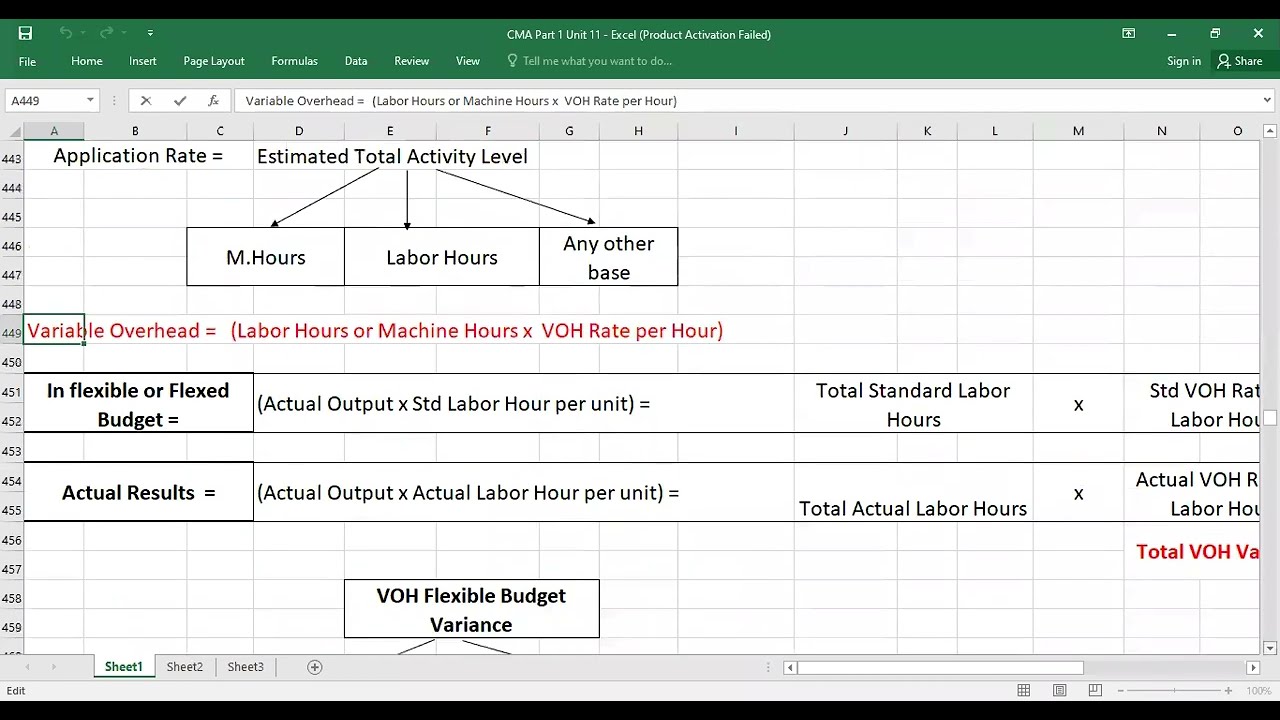Open the File menu
Viewport: 1280px width, 720px height.
[27, 61]
